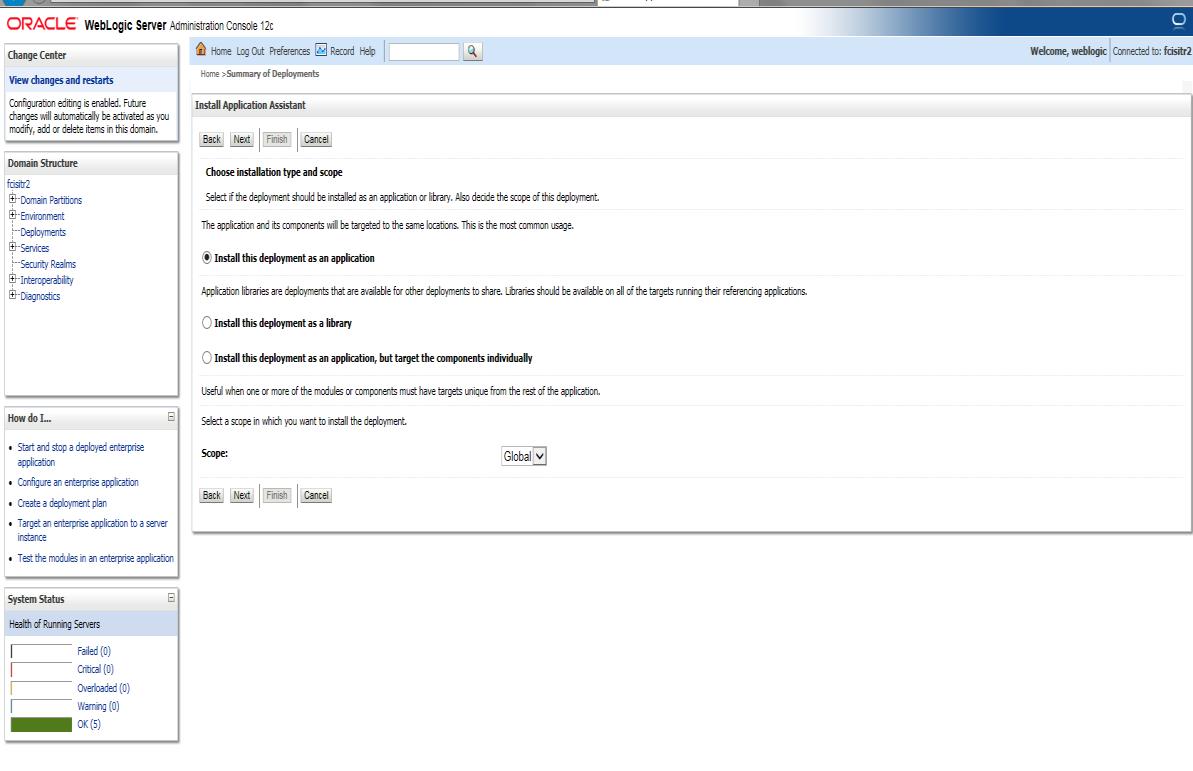1193x771 pixels.
Task: Click Log Out in toolbar
Action: coord(250,51)
